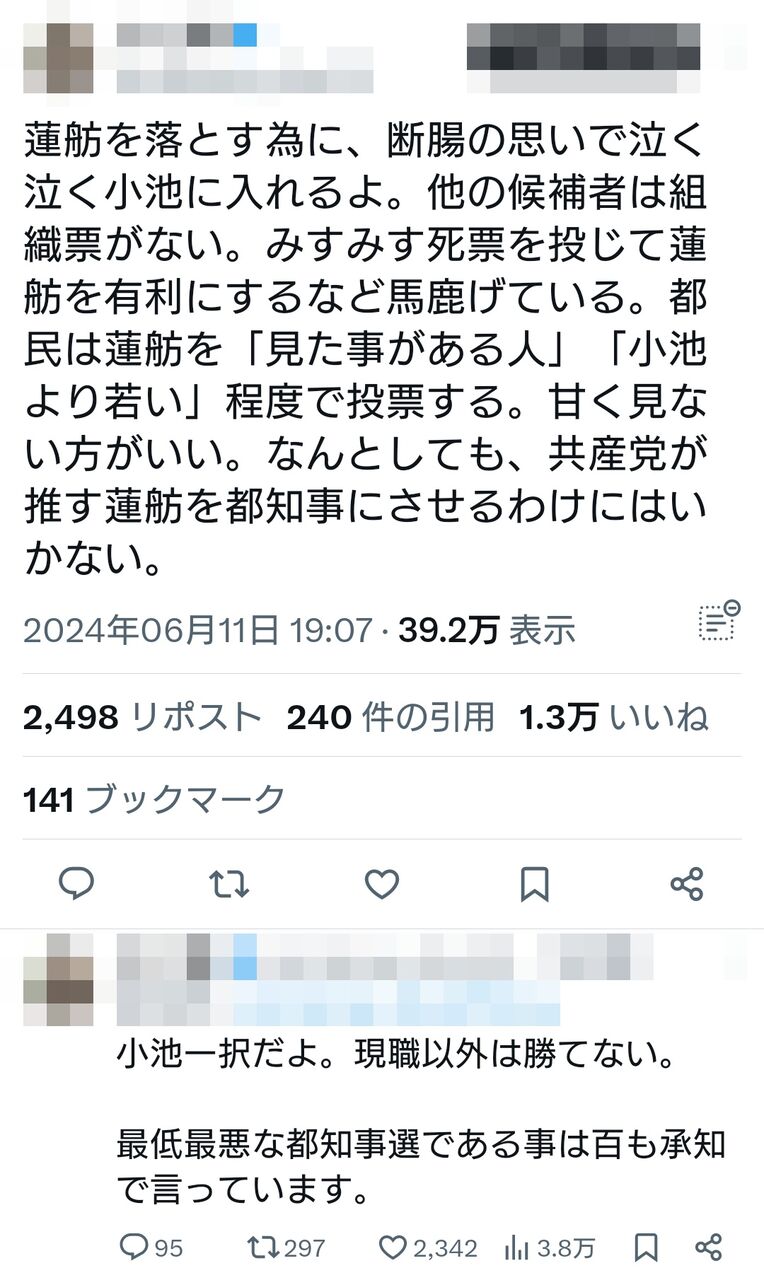Bookmark the reply post
Image resolution: width=764 pixels, height=1280 pixels.
pos(646,1247)
